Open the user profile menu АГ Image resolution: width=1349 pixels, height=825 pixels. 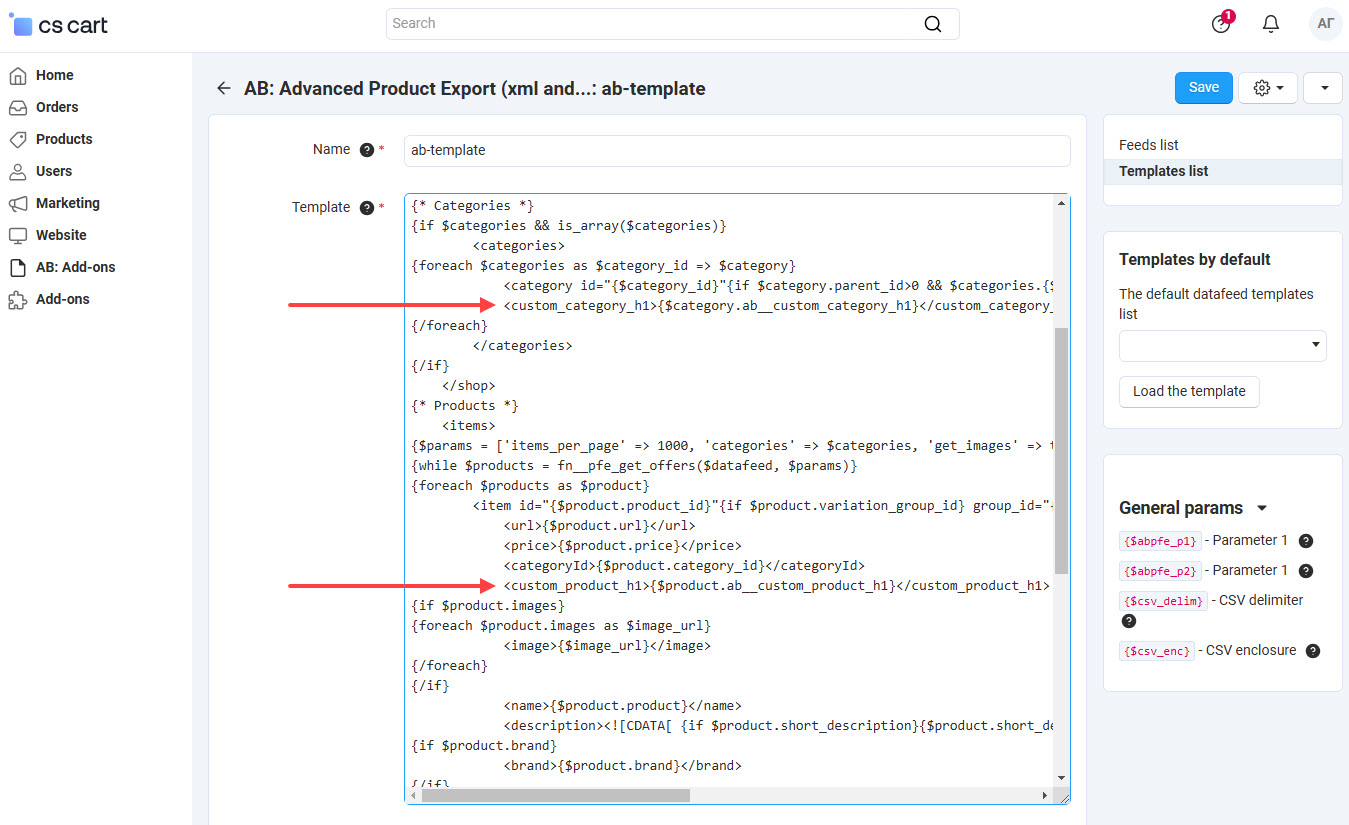pyautogui.click(x=1325, y=23)
